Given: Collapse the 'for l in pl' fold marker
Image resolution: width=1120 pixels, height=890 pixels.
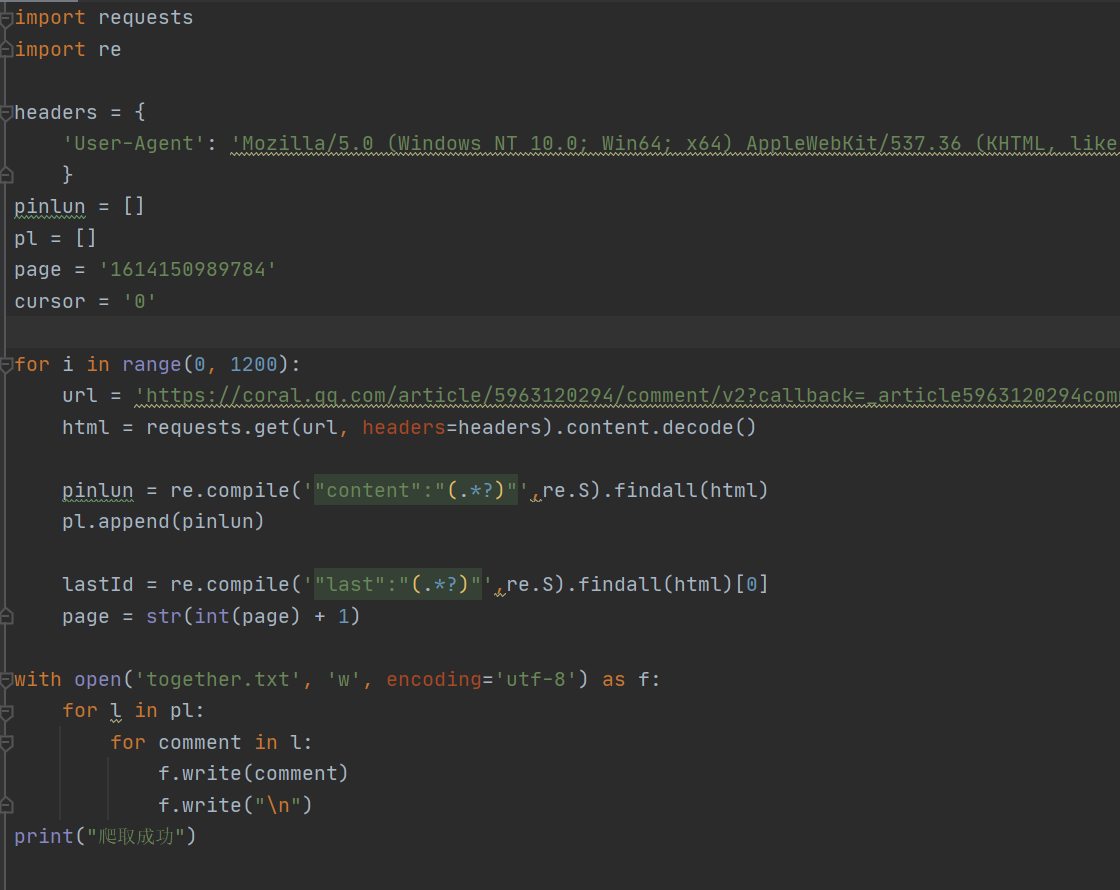Looking at the screenshot, I should coord(6,711).
